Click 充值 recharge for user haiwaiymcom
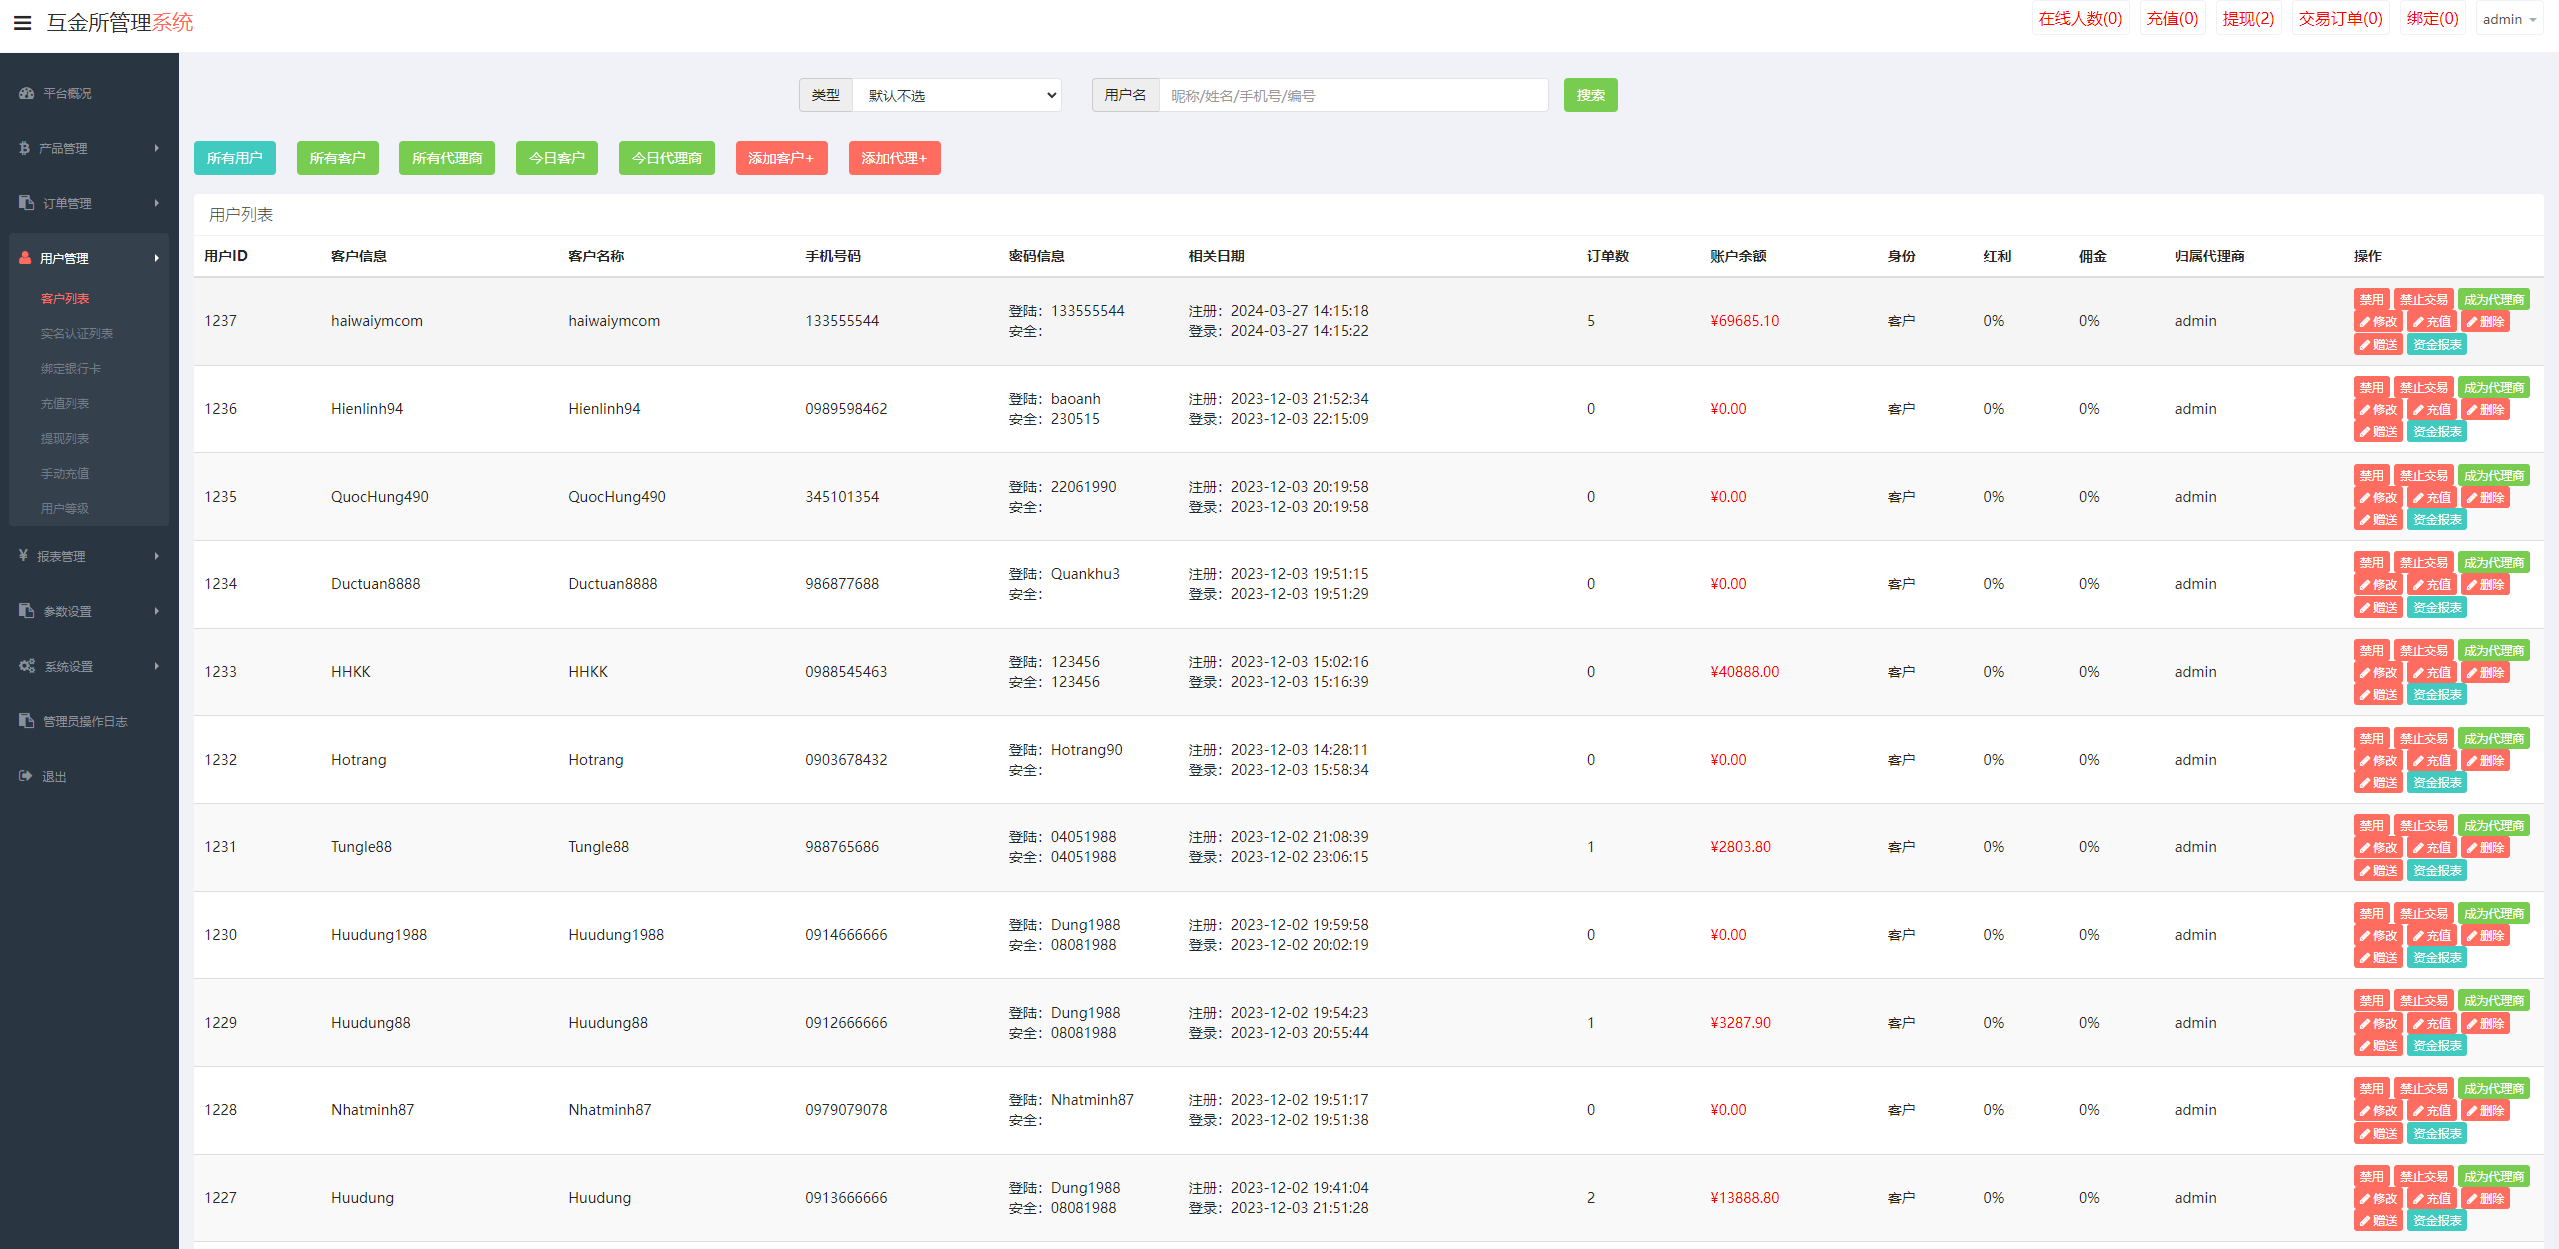 [x=2432, y=322]
